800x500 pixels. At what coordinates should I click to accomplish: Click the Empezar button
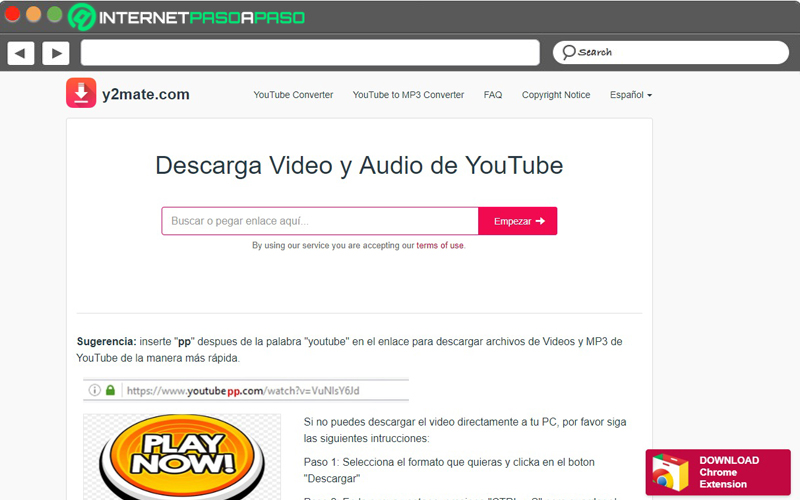tap(518, 221)
